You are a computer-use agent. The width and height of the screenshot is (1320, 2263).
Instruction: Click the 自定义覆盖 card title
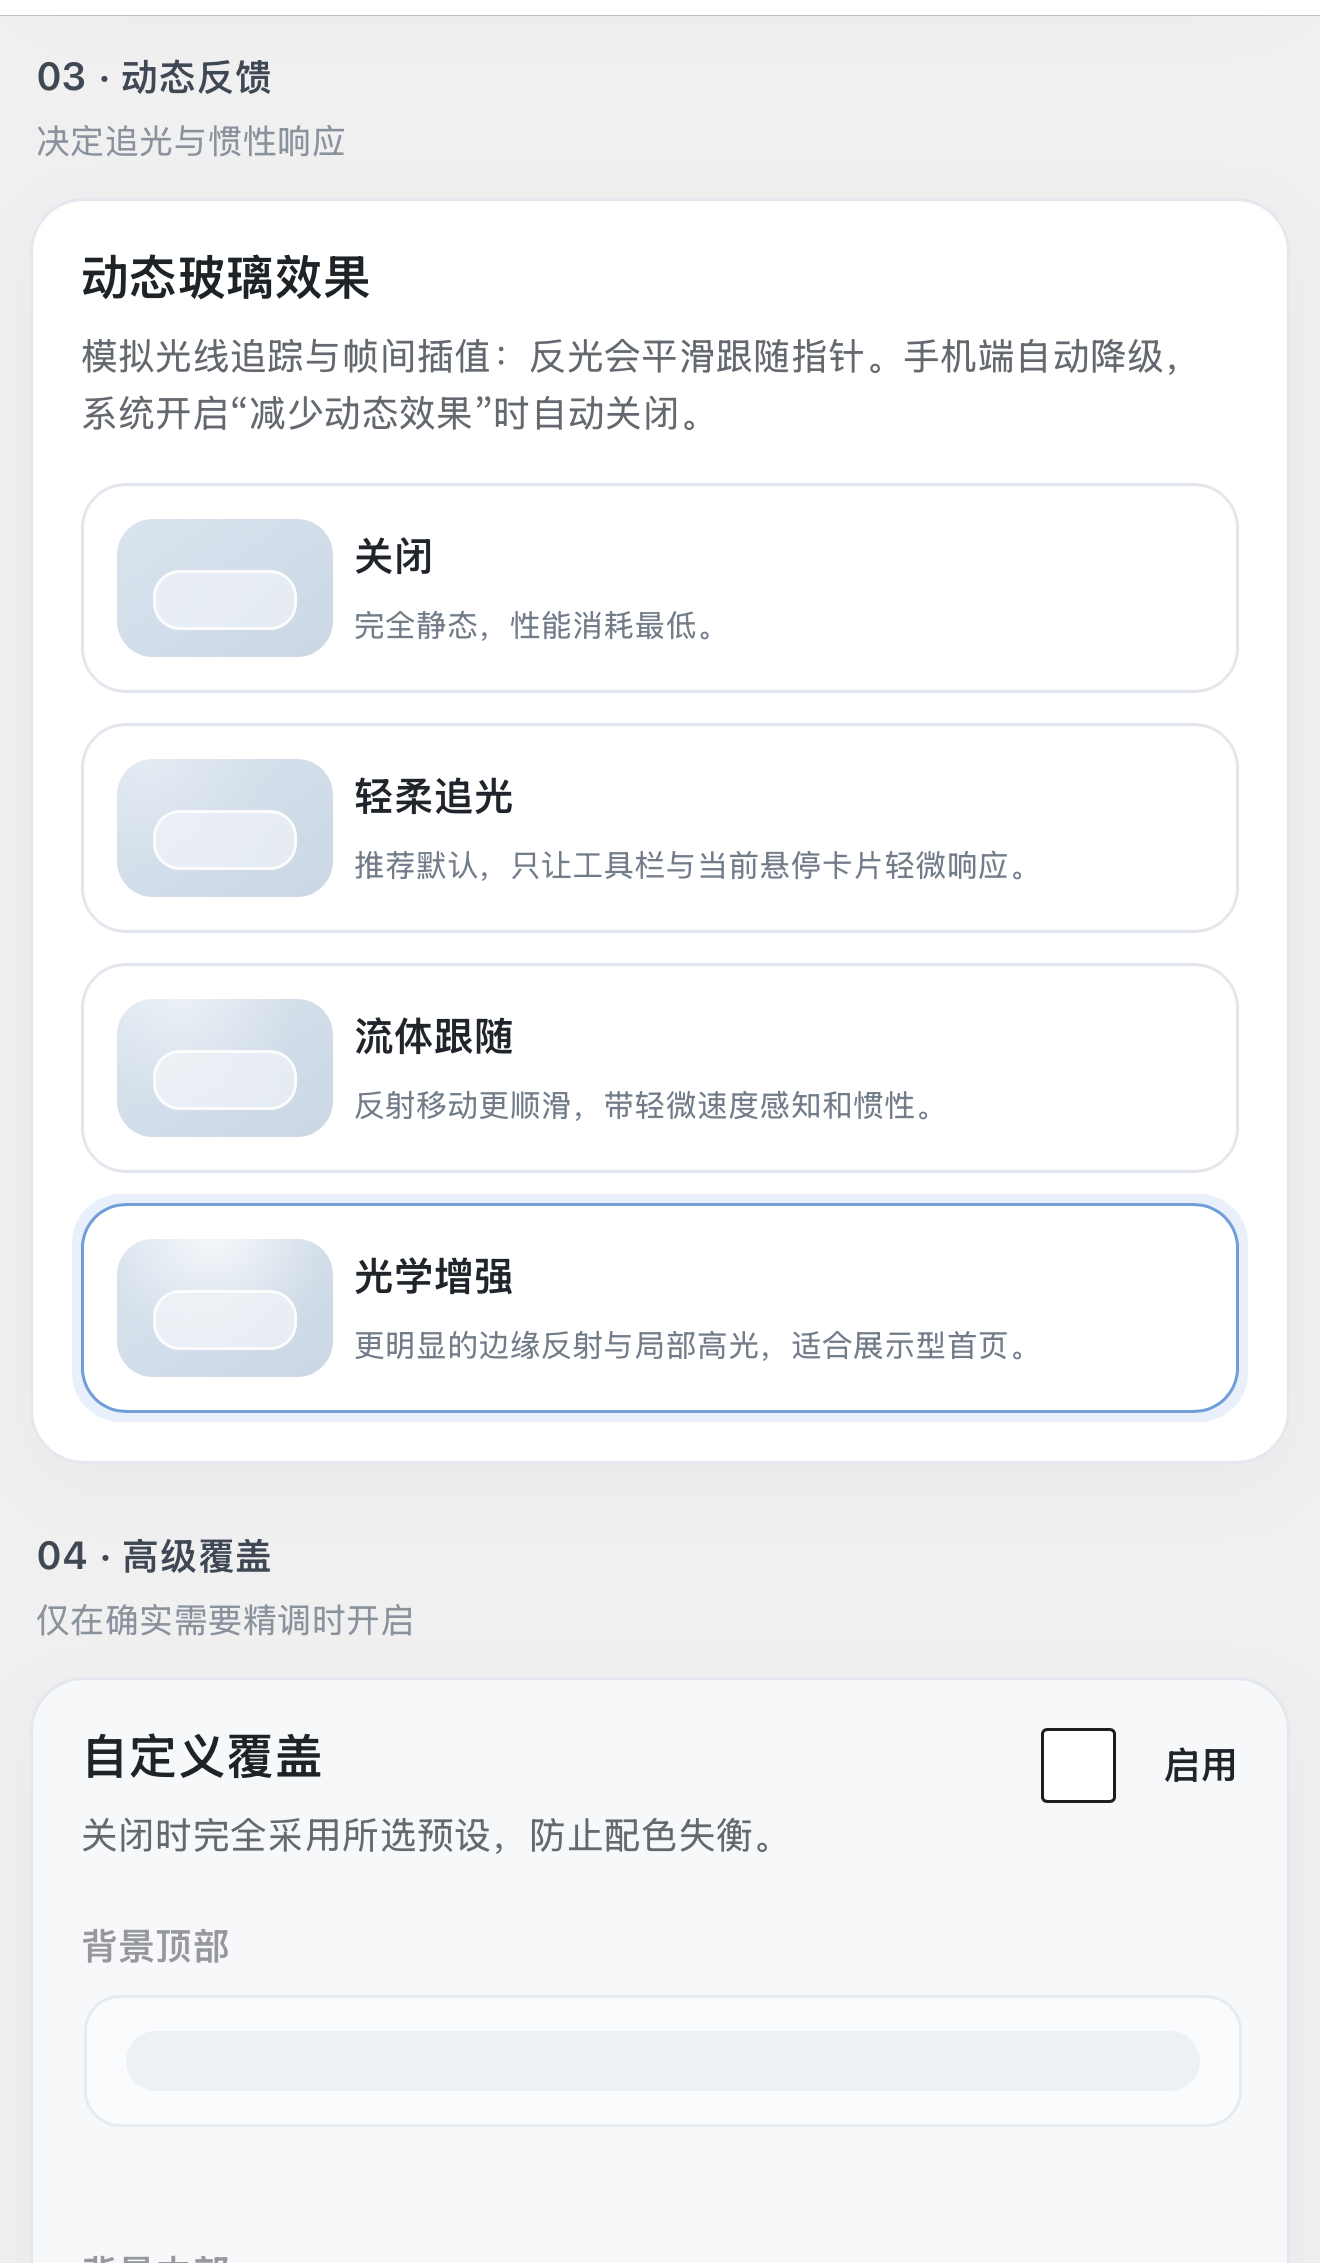pyautogui.click(x=202, y=1757)
